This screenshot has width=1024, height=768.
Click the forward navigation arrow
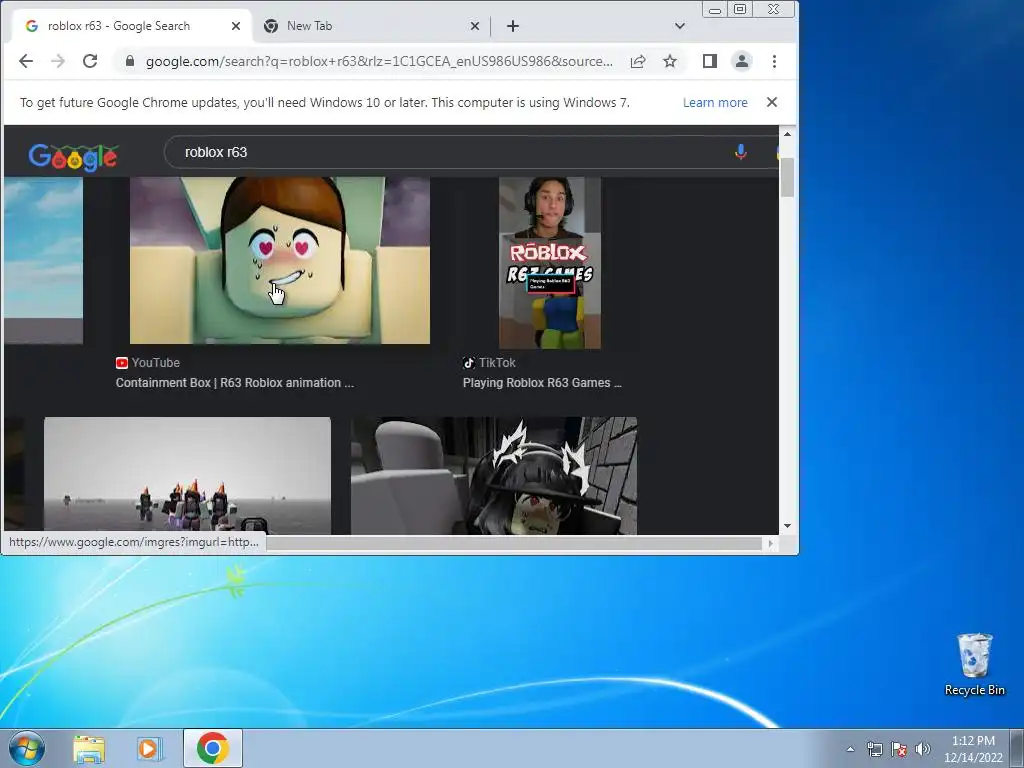[57, 61]
